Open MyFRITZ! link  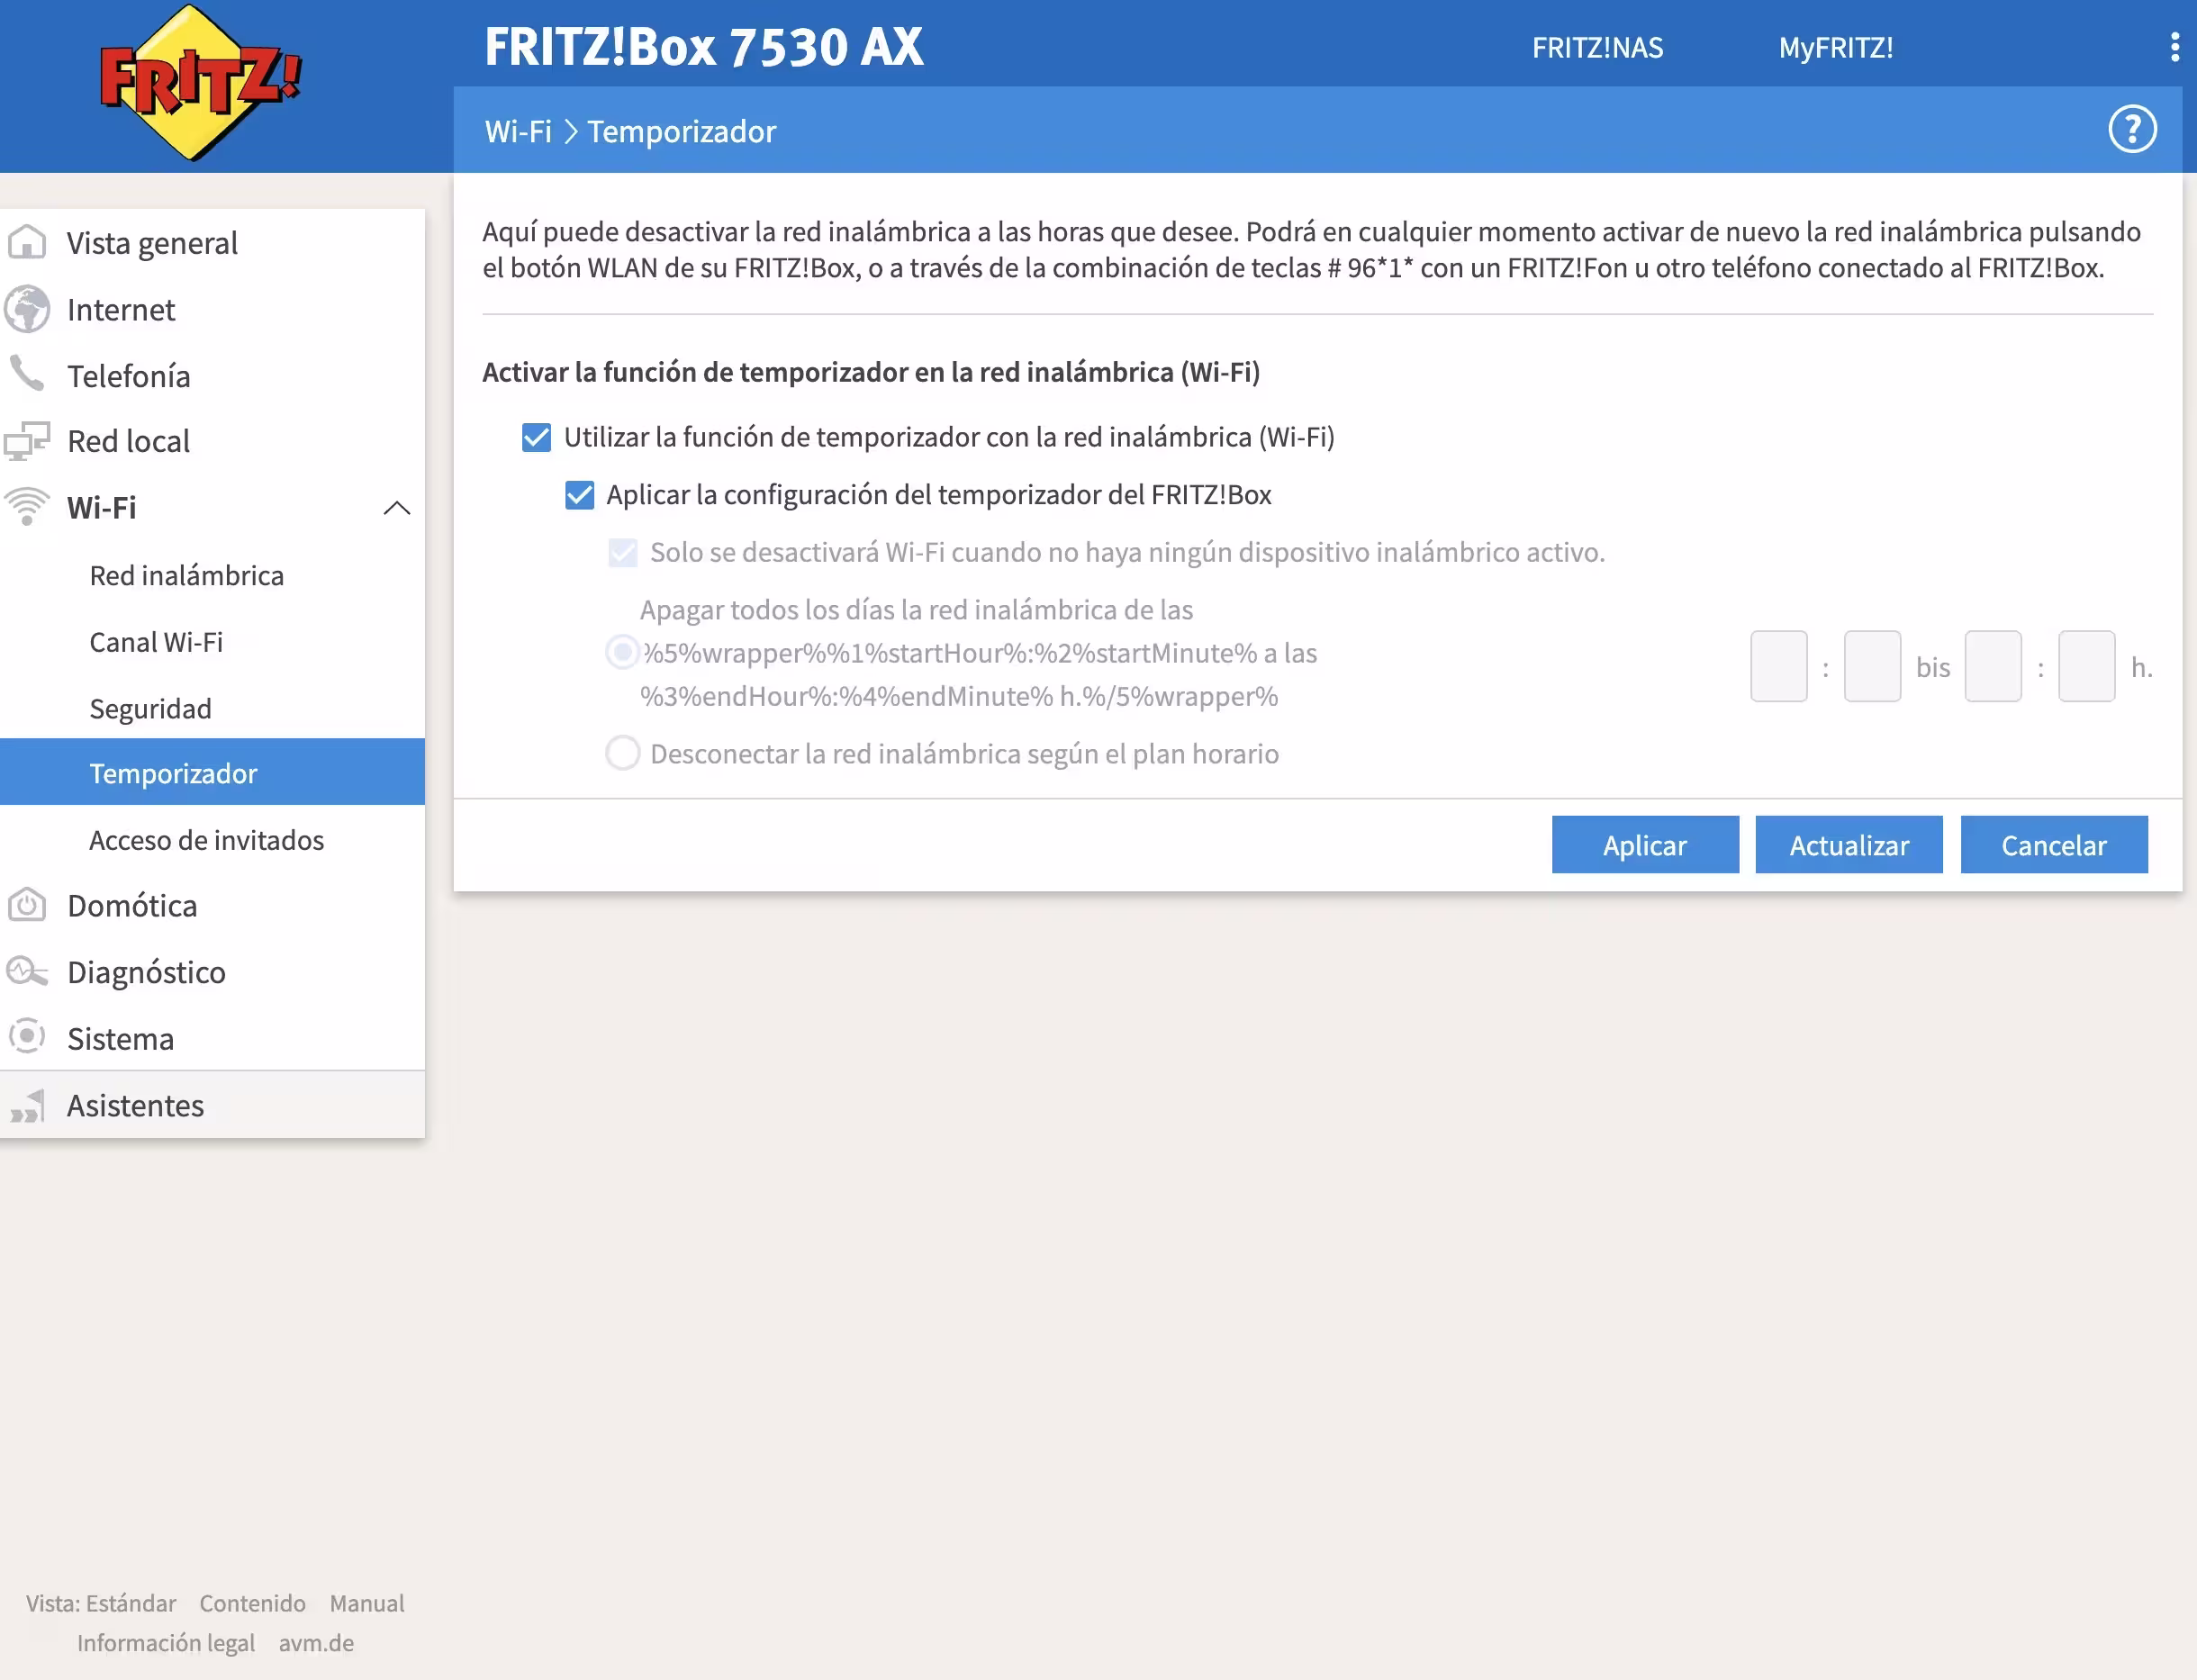click(1835, 47)
